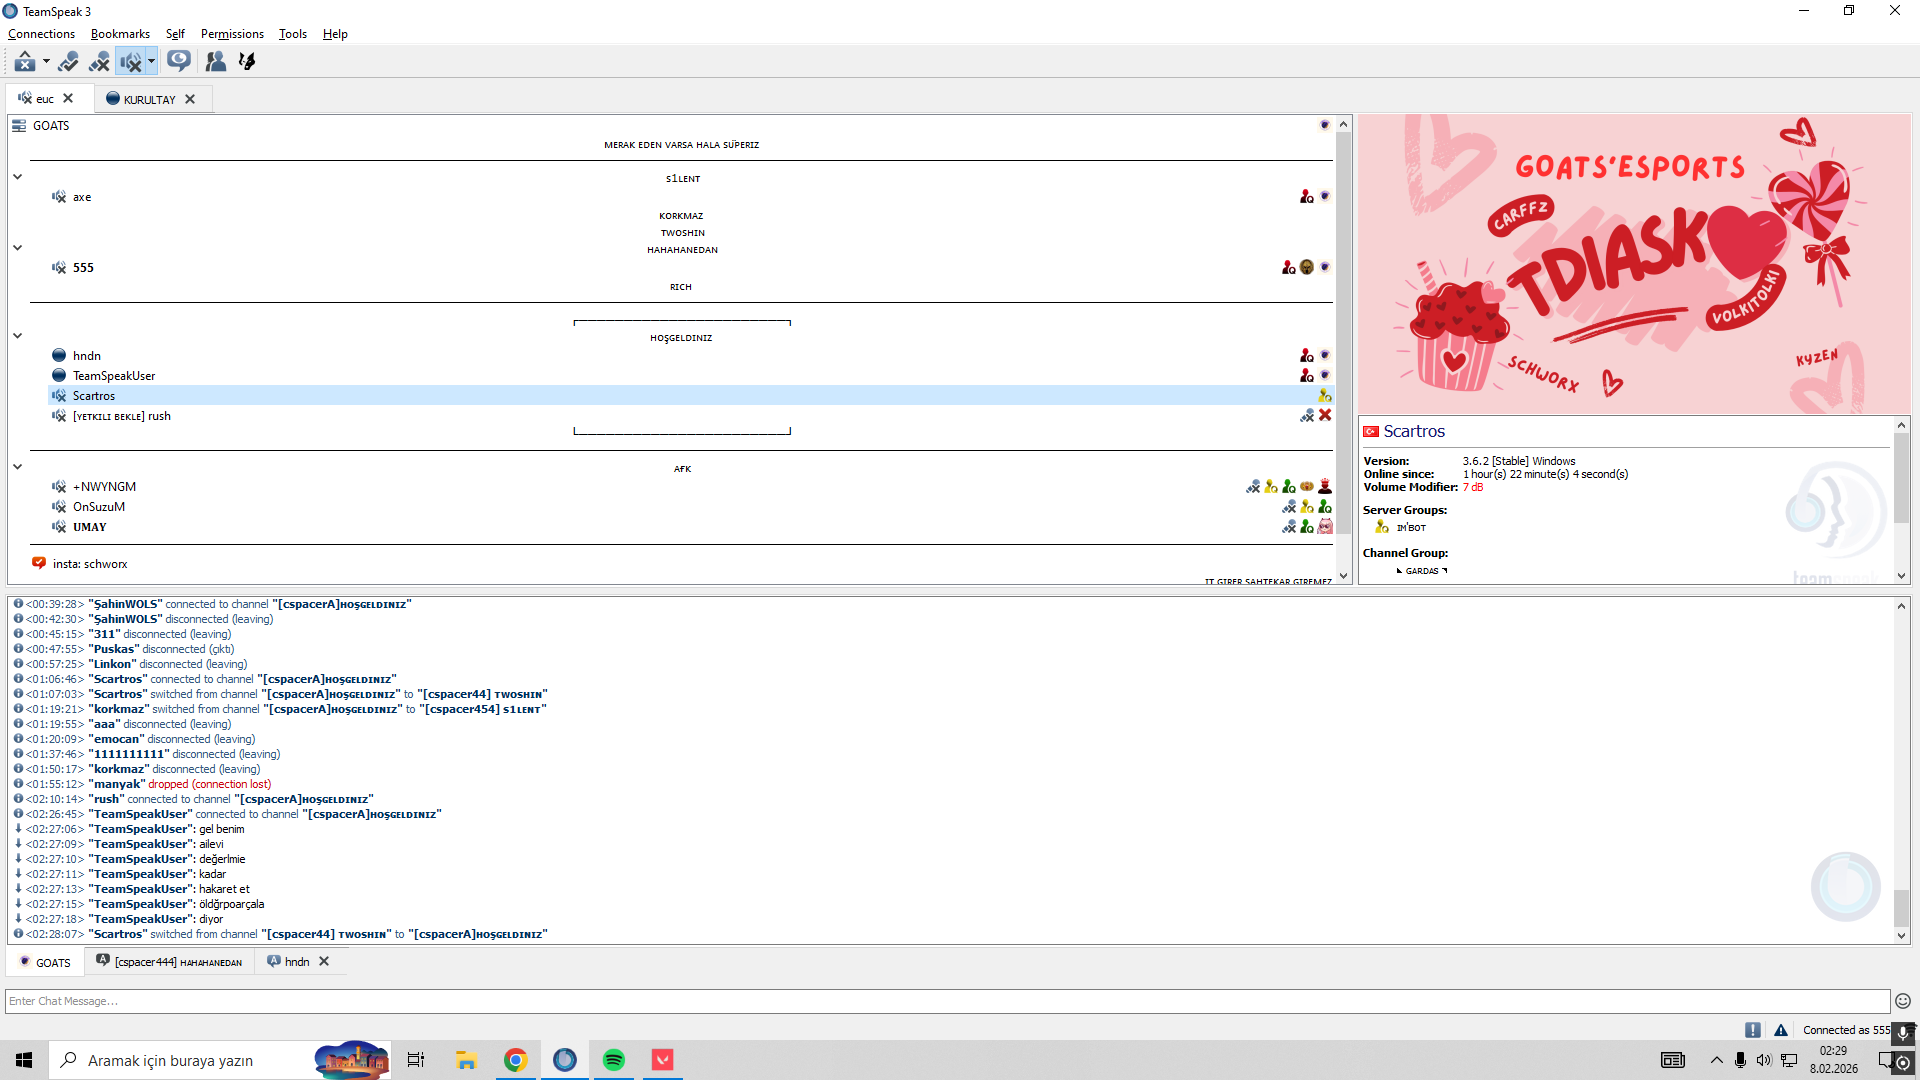The image size is (1920, 1080).
Task: Open the Connections menu
Action: point(41,34)
